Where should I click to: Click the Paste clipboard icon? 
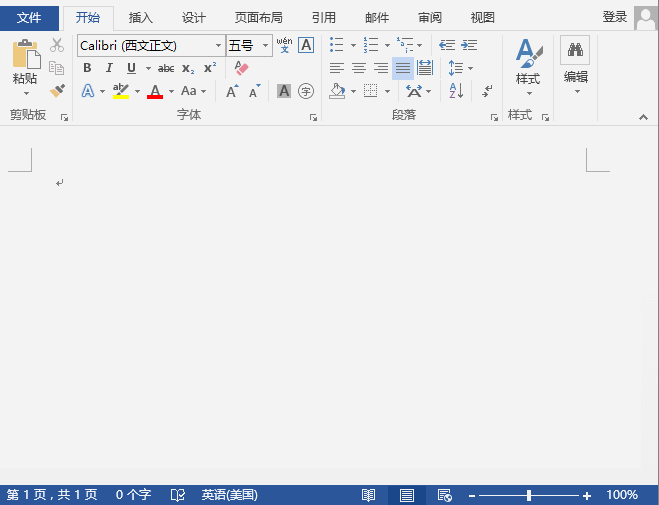(26, 54)
